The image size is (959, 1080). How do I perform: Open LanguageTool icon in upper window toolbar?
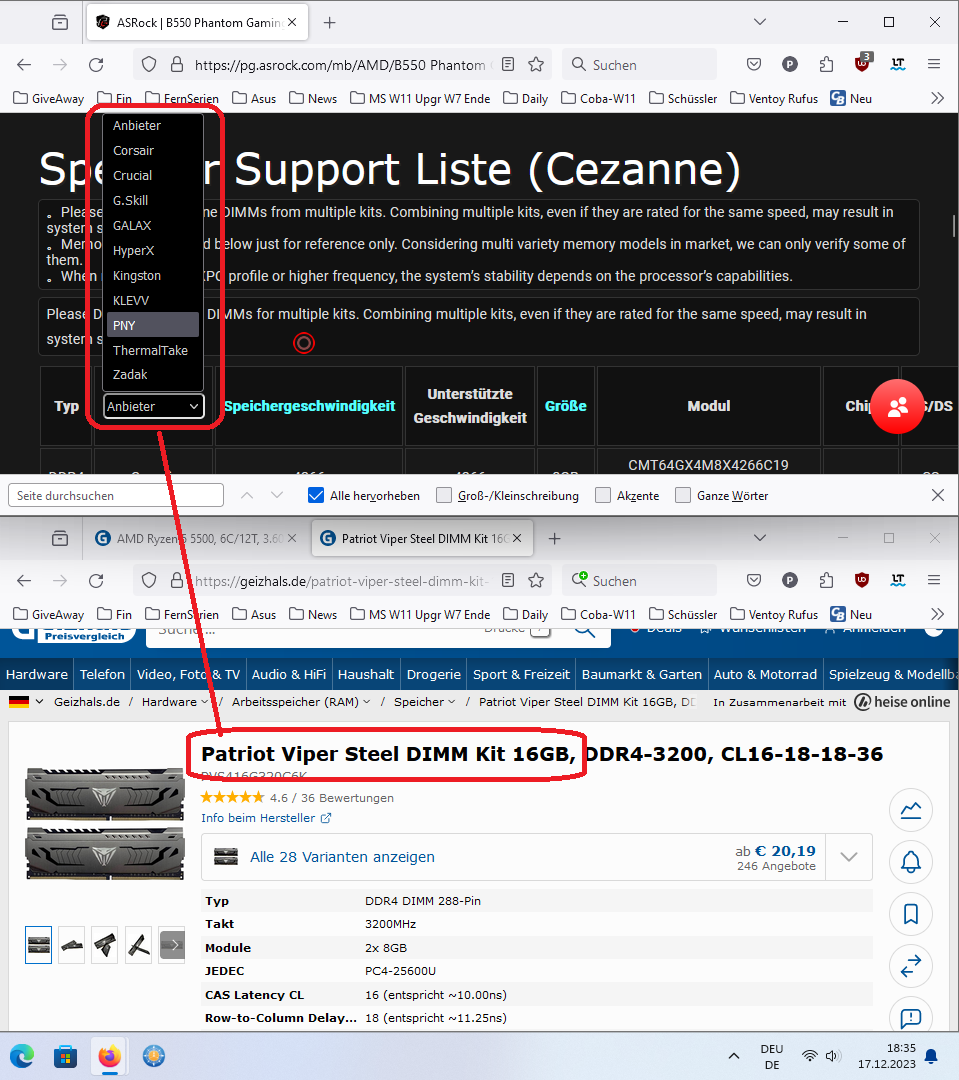(898, 65)
